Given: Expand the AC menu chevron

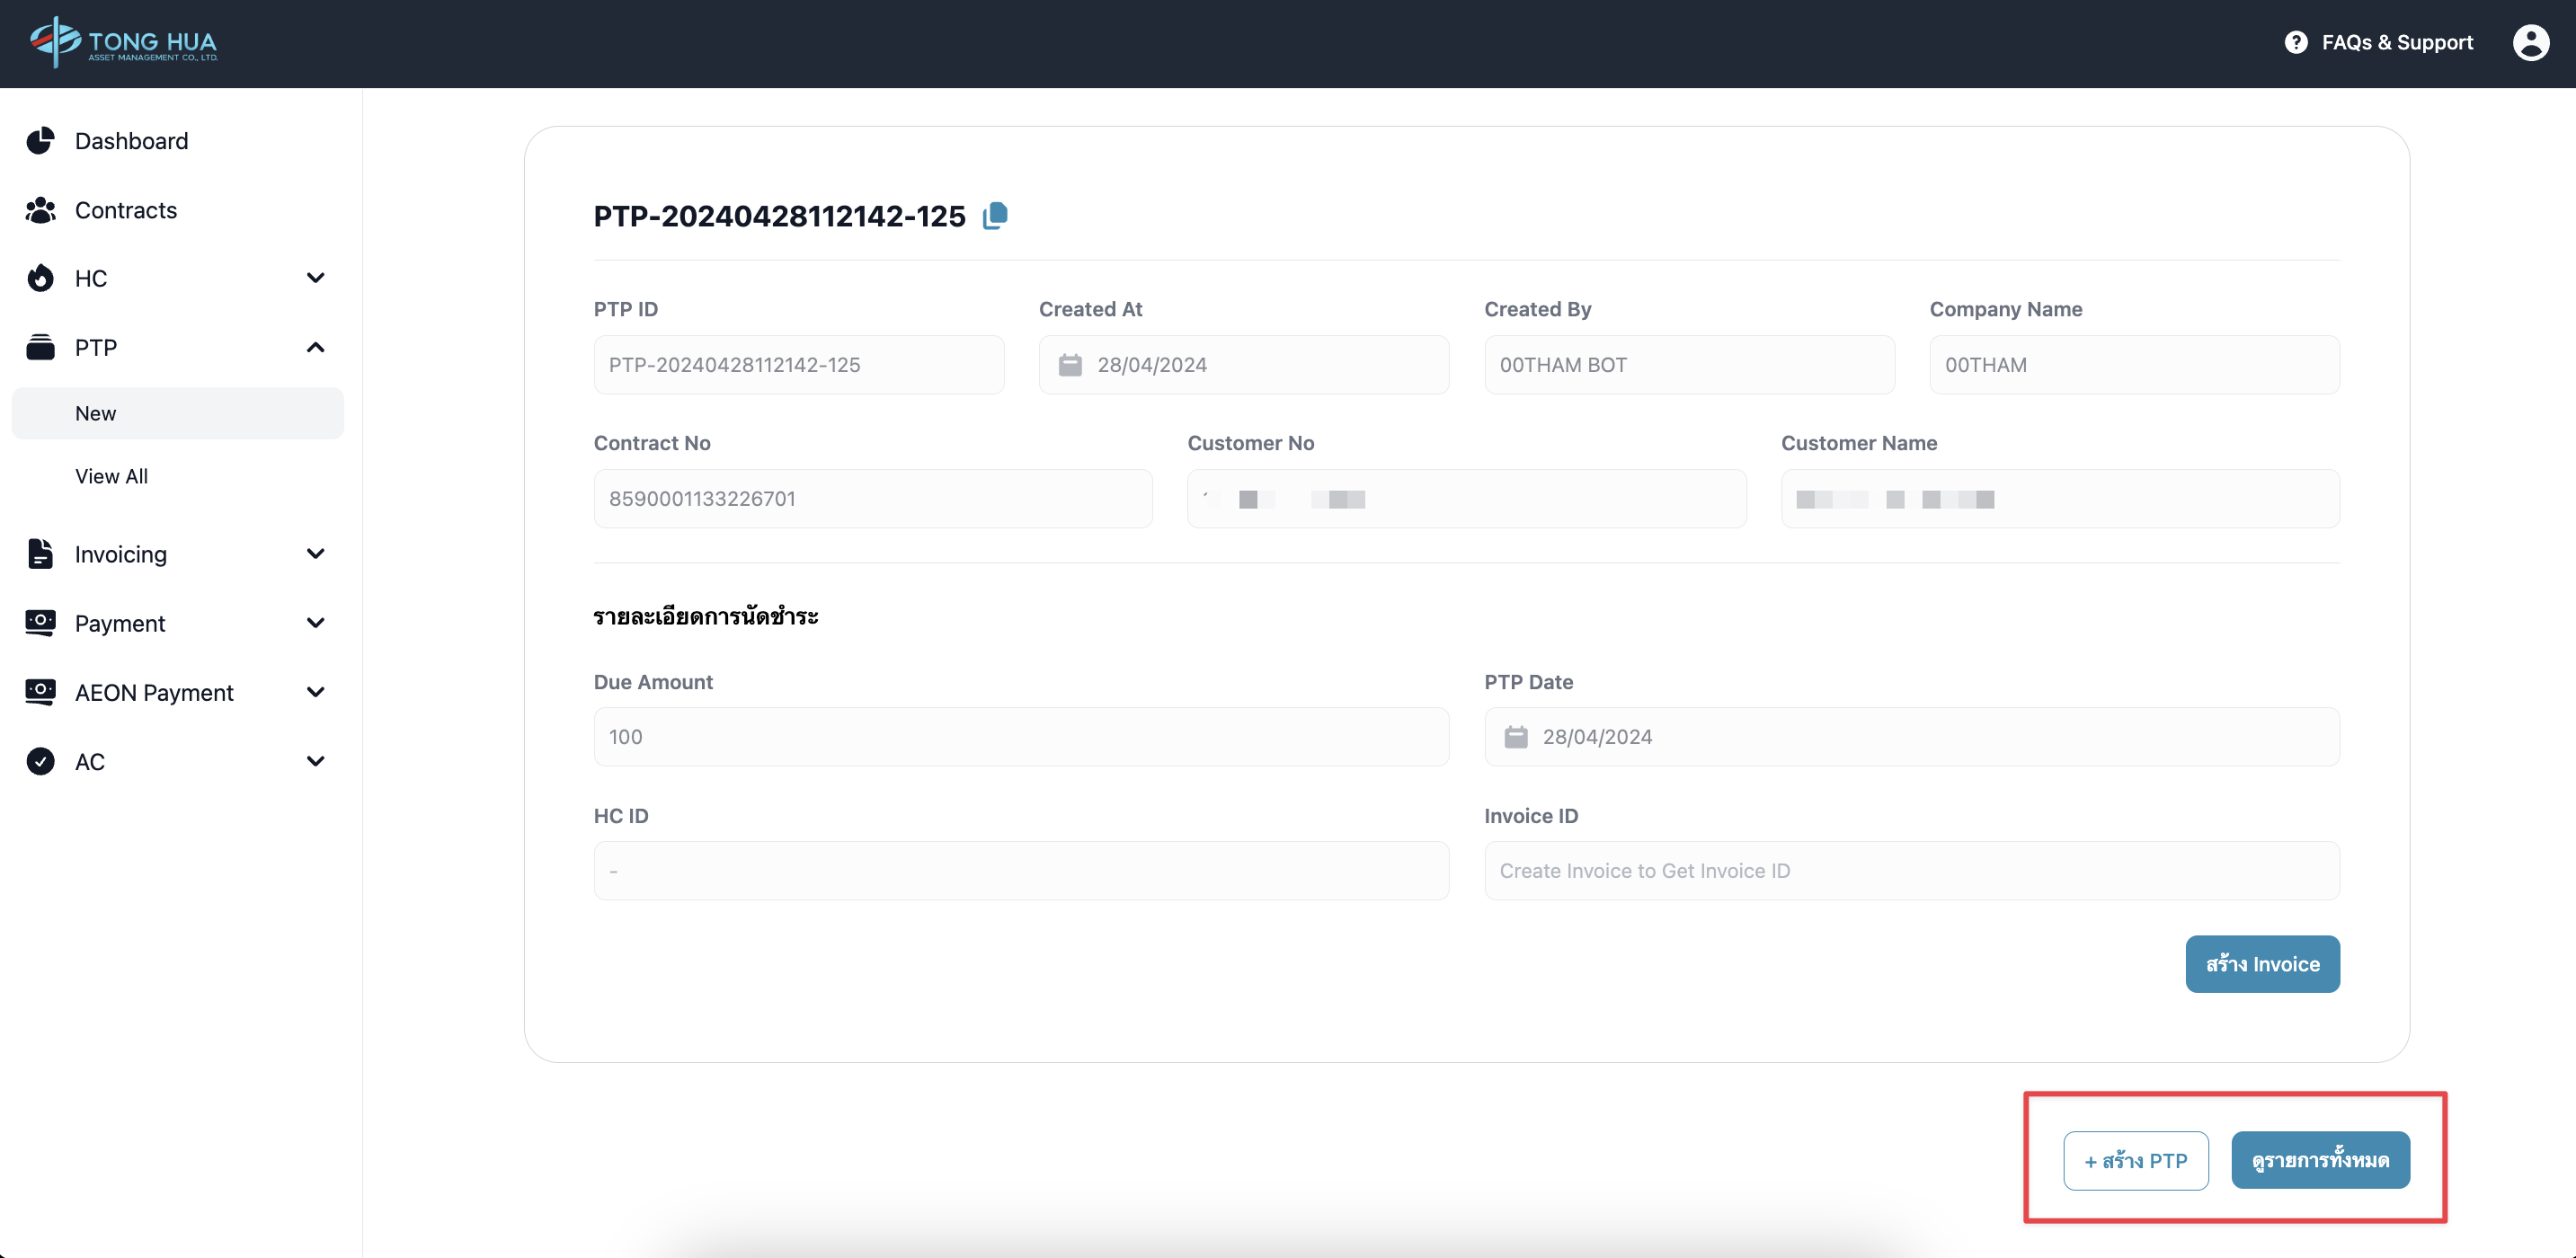Looking at the screenshot, I should 315,761.
